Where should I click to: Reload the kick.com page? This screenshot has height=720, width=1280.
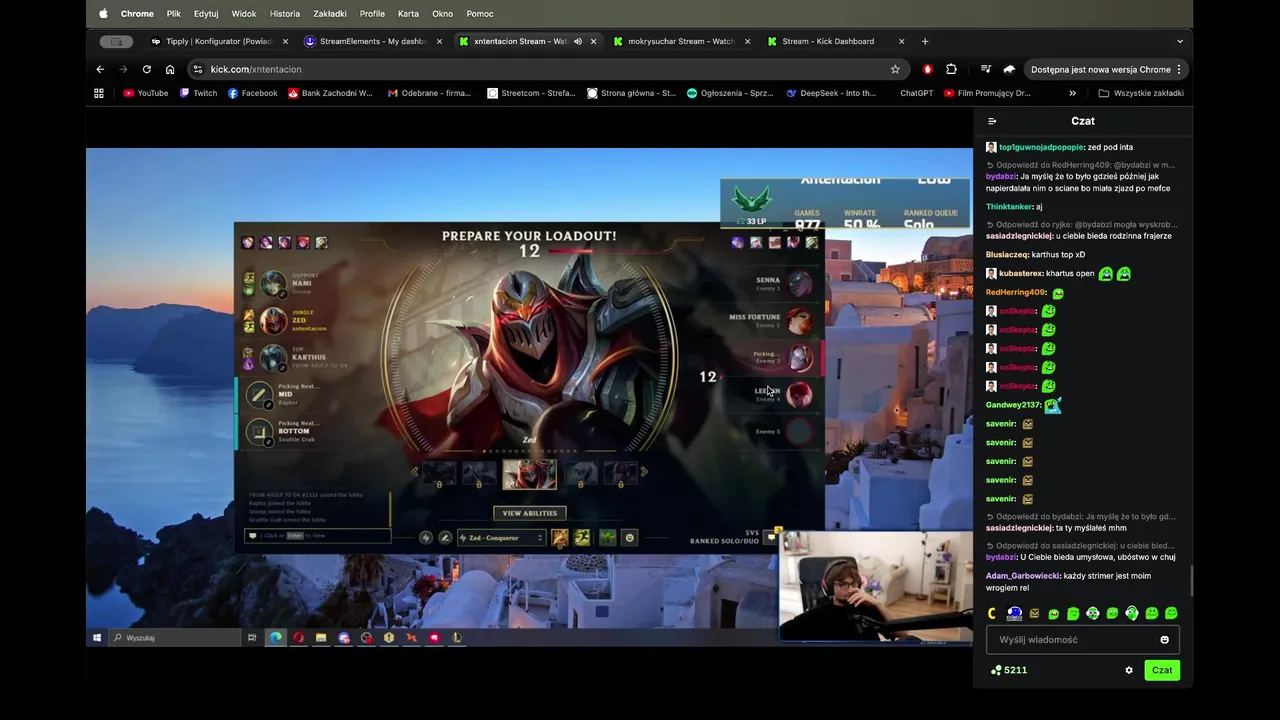[x=146, y=69]
